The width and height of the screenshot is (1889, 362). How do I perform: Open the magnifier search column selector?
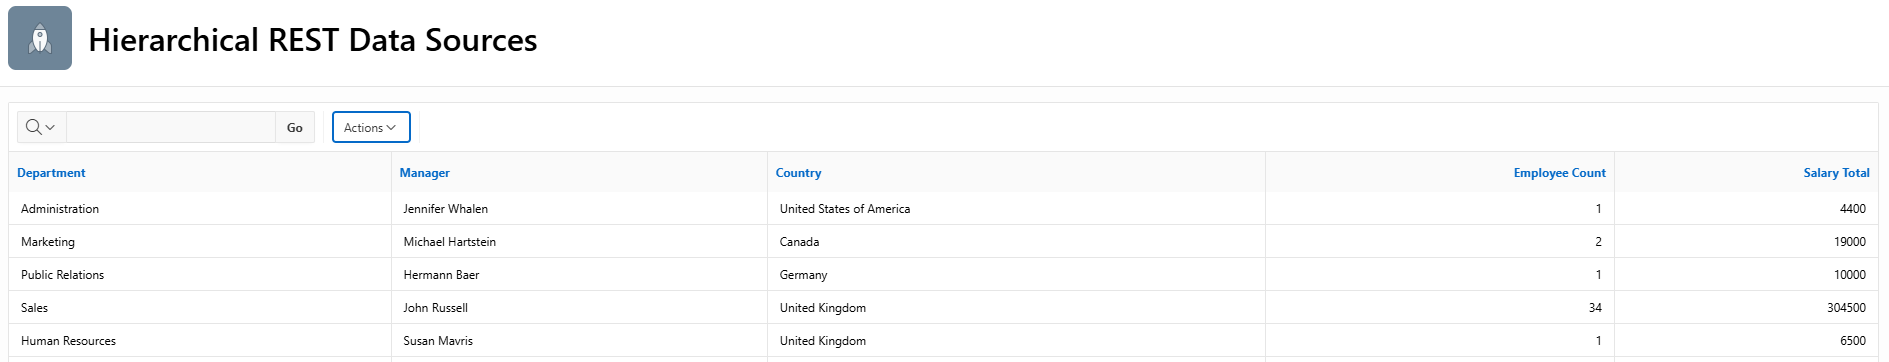[41, 127]
